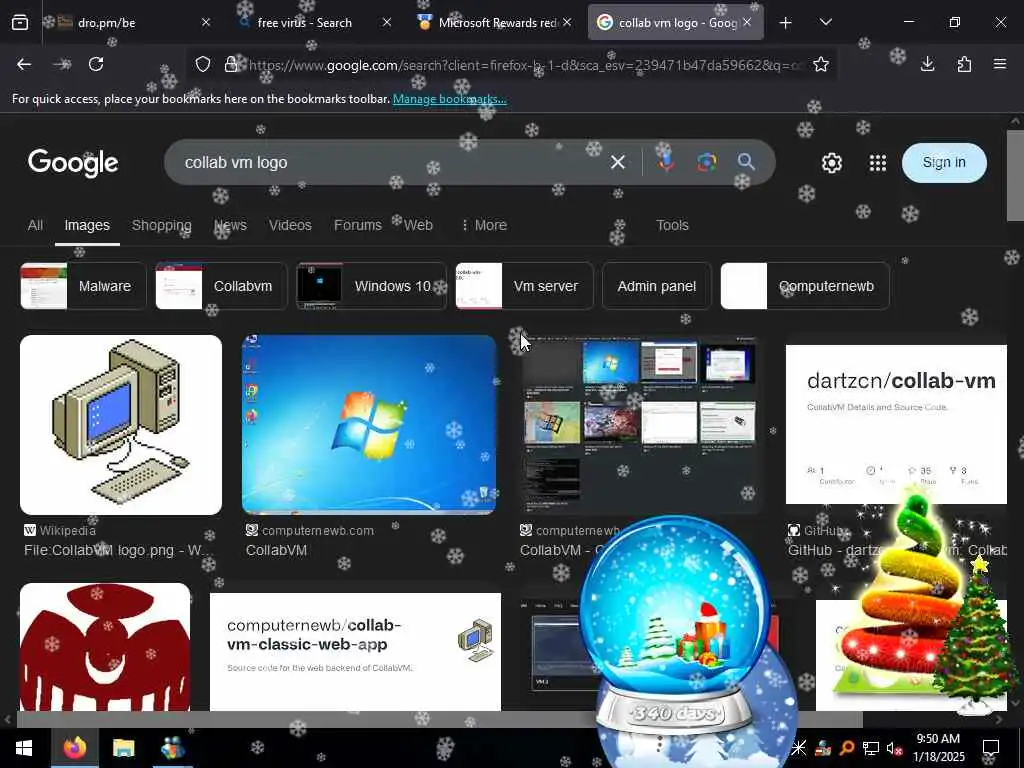The image size is (1024, 768).
Task: Bookmark this page with the star icon
Action: coord(821,64)
